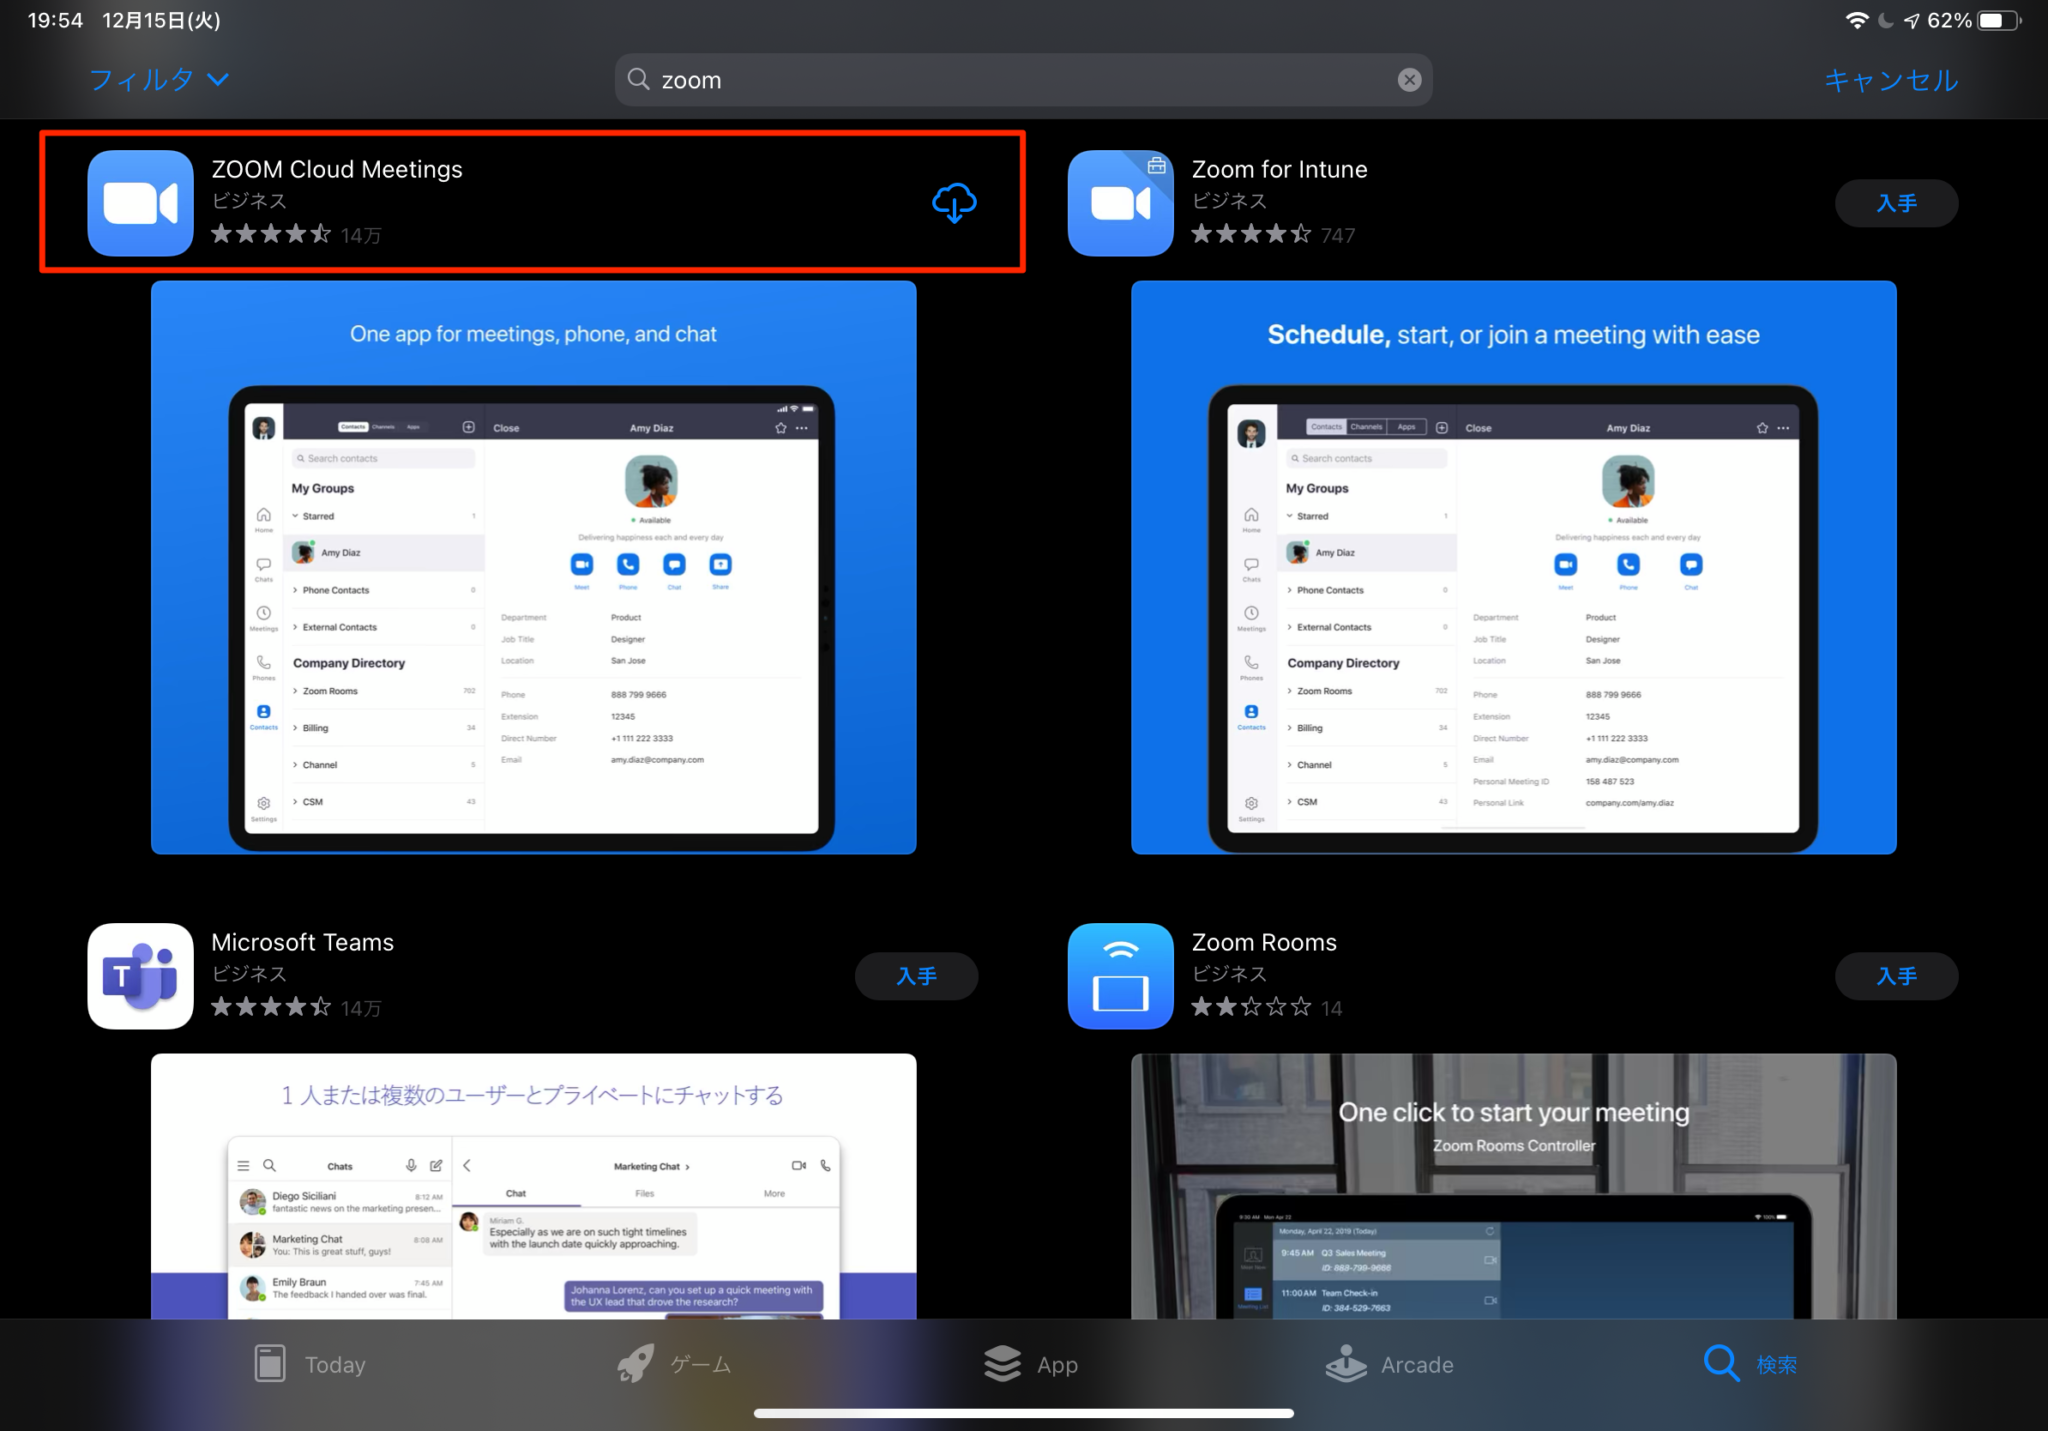Download ZOOM Cloud Meetings via cloud icon
2048x1431 pixels.
954,203
